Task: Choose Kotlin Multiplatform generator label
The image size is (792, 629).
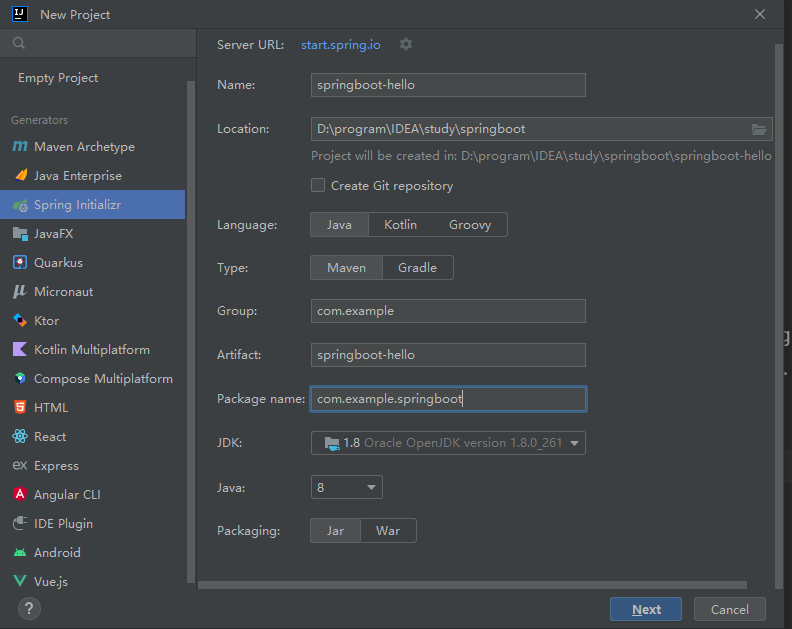Action: (x=92, y=350)
